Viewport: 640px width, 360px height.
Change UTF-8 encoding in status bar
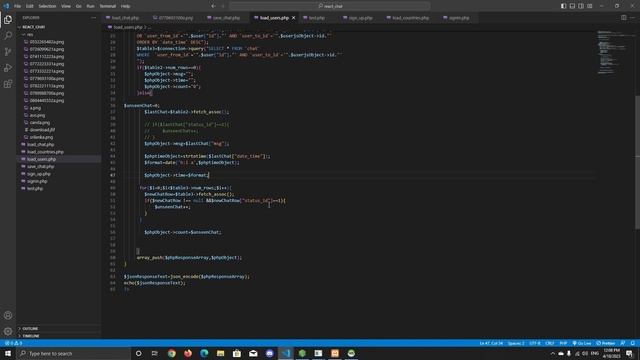click(535, 343)
